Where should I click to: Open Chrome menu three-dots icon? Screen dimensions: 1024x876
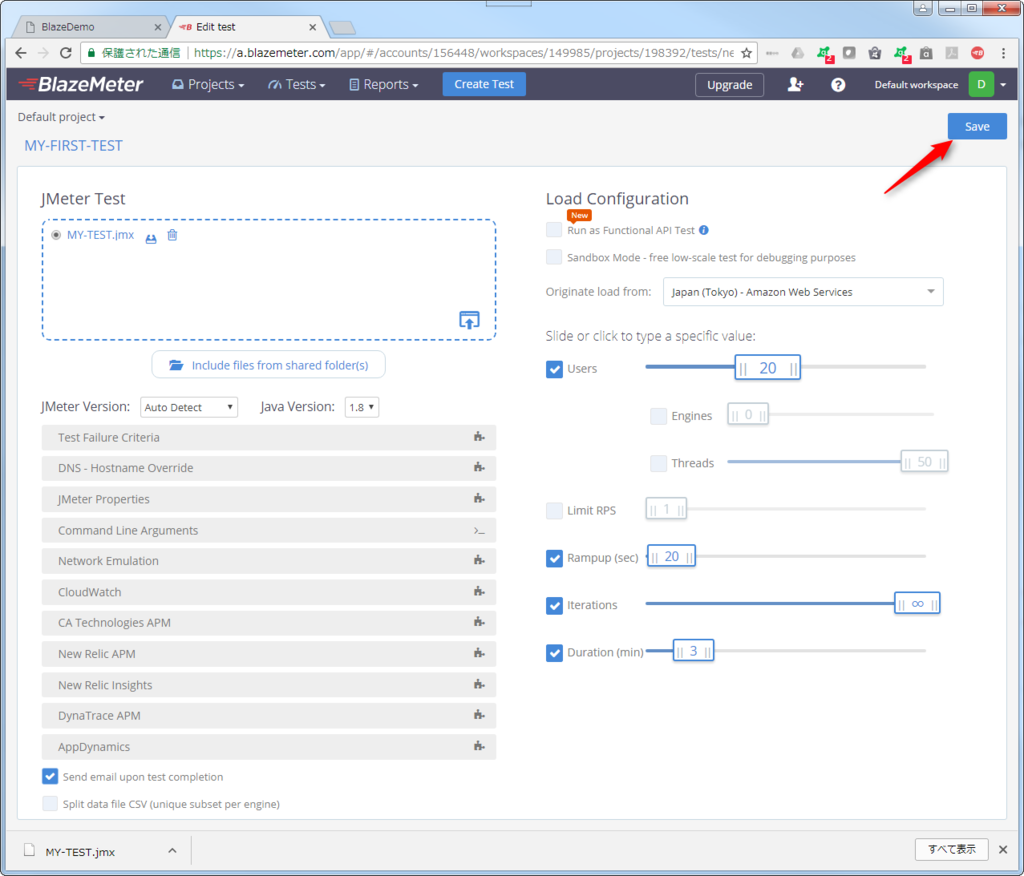[1004, 53]
